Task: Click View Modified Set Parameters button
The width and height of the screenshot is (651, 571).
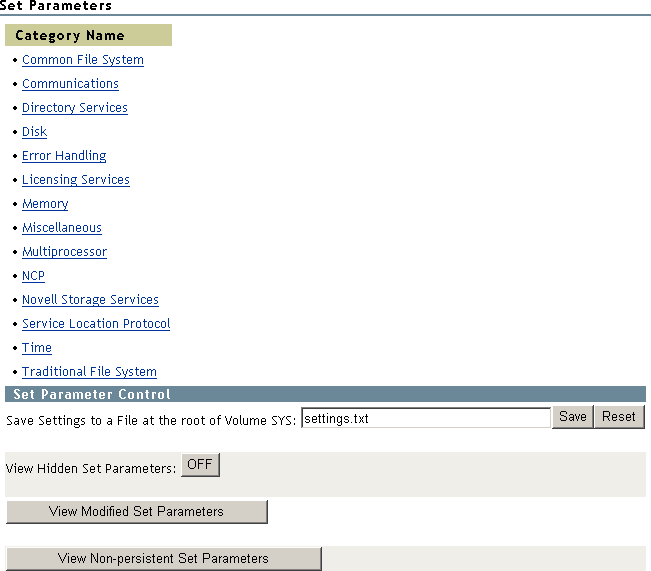Action: (137, 512)
